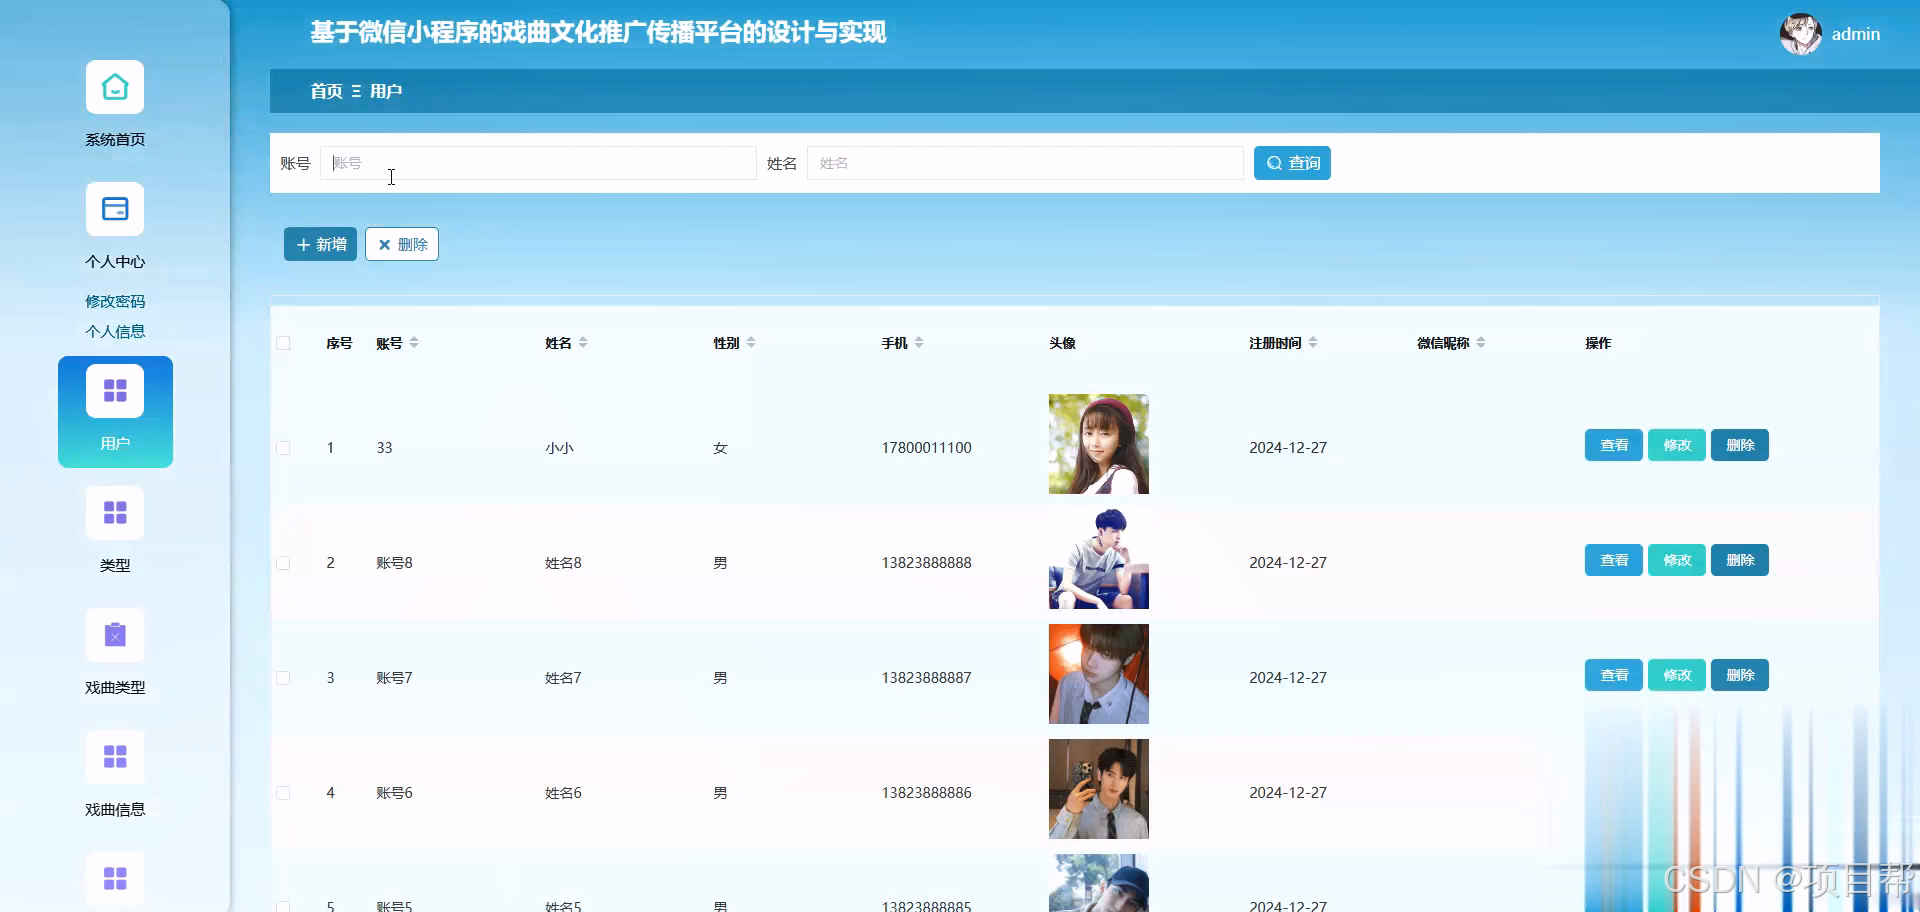Screen dimensions: 1920x912
Task: Check the row checkbox for user 小小
Action: pyautogui.click(x=283, y=447)
